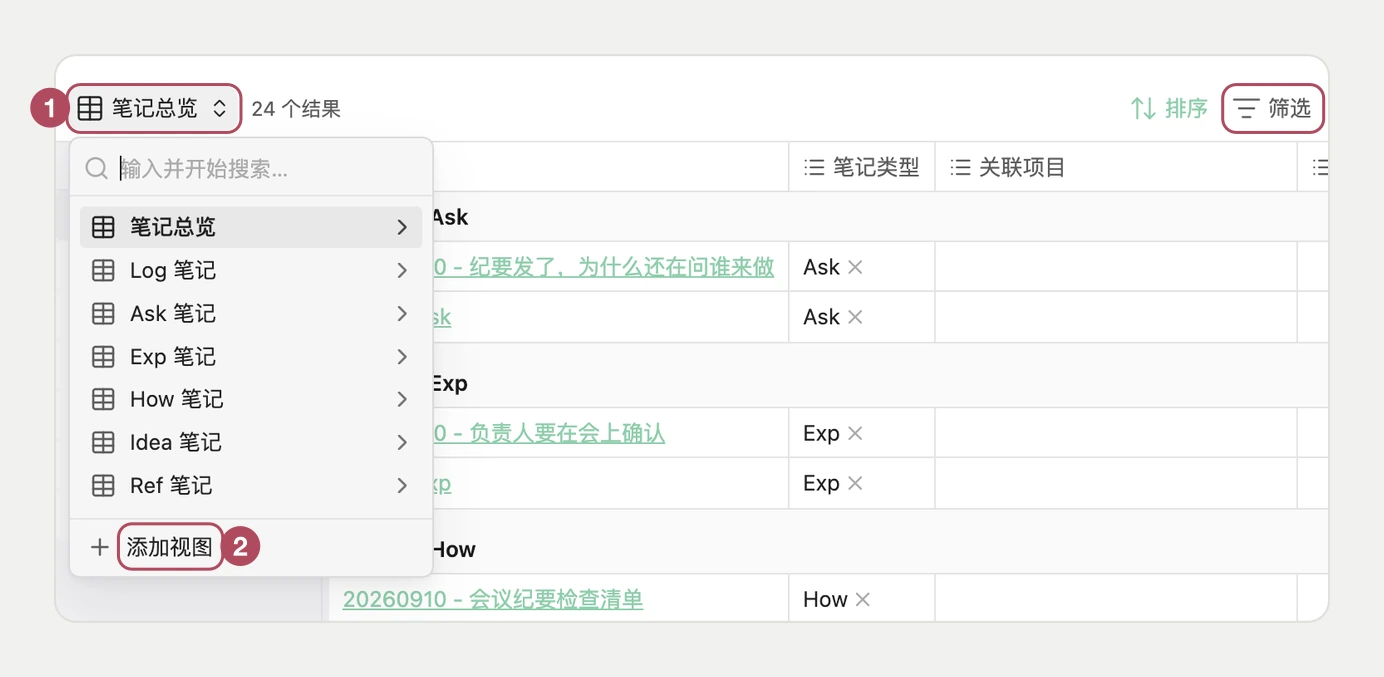
Task: Click the table icon next to Log 笔记
Action: point(103,270)
